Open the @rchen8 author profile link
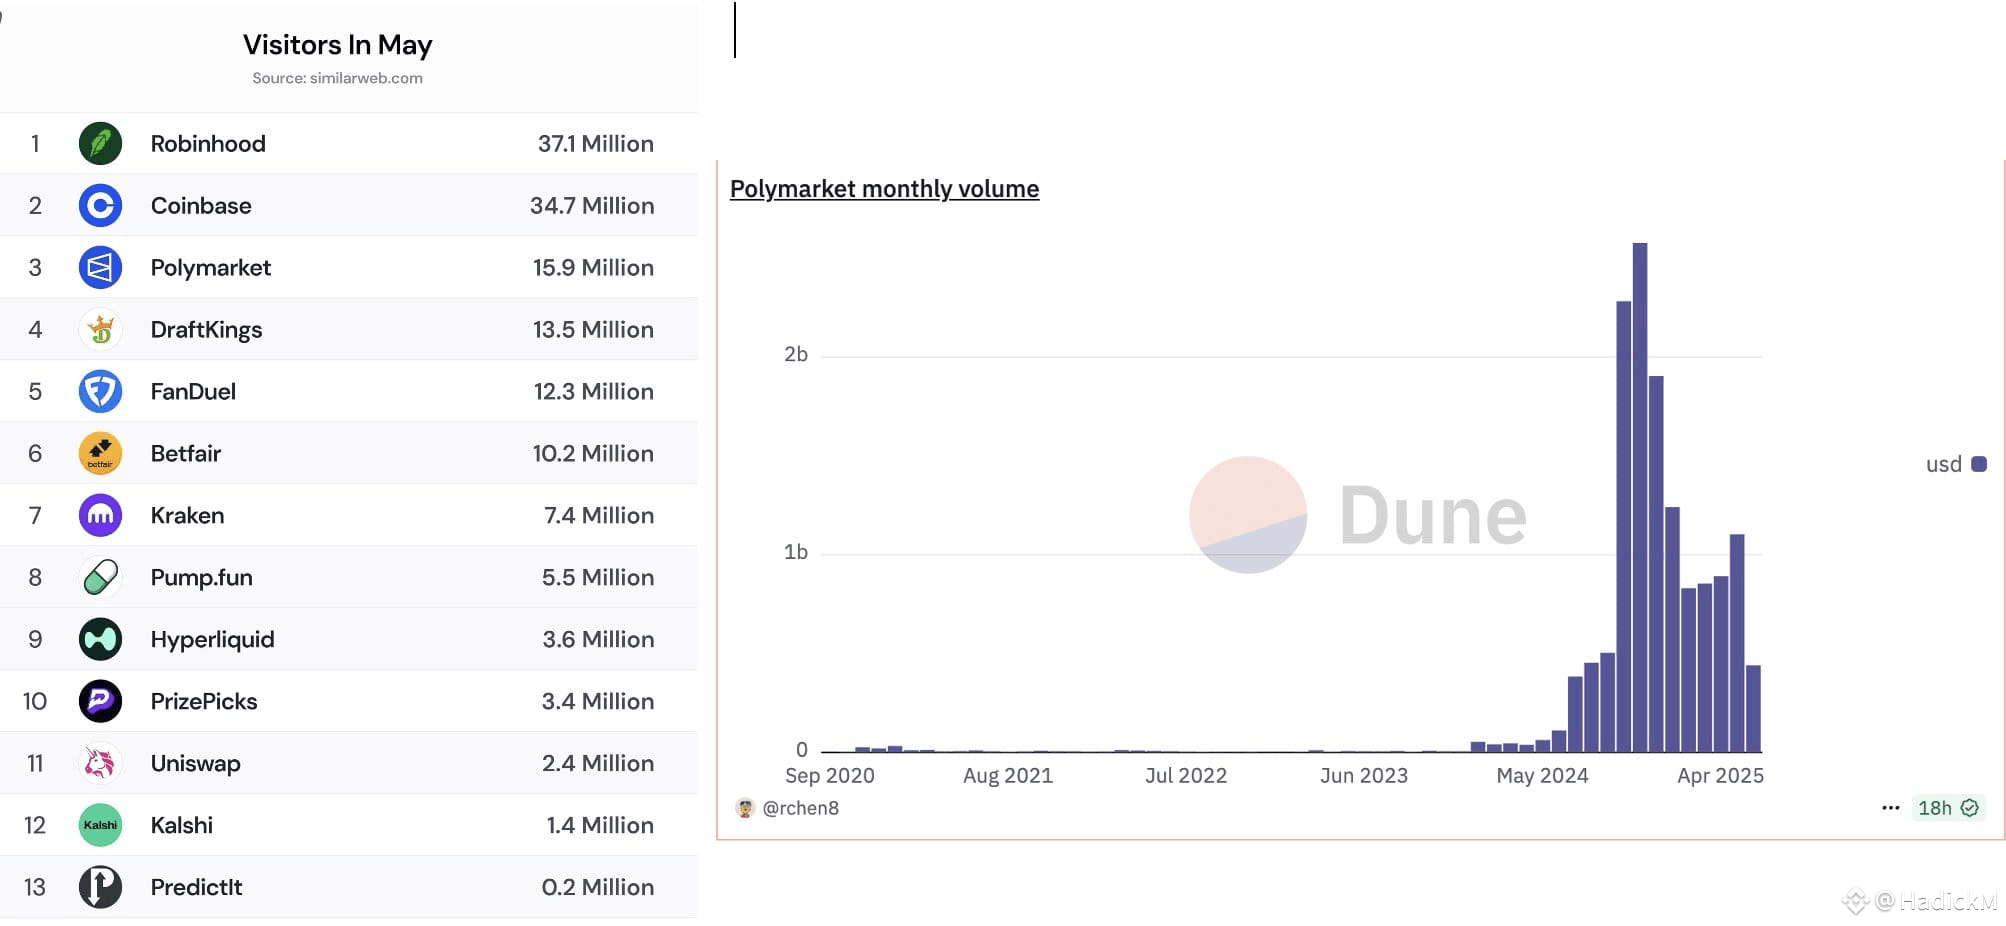Screen dimensions: 2006x926 click(800, 808)
